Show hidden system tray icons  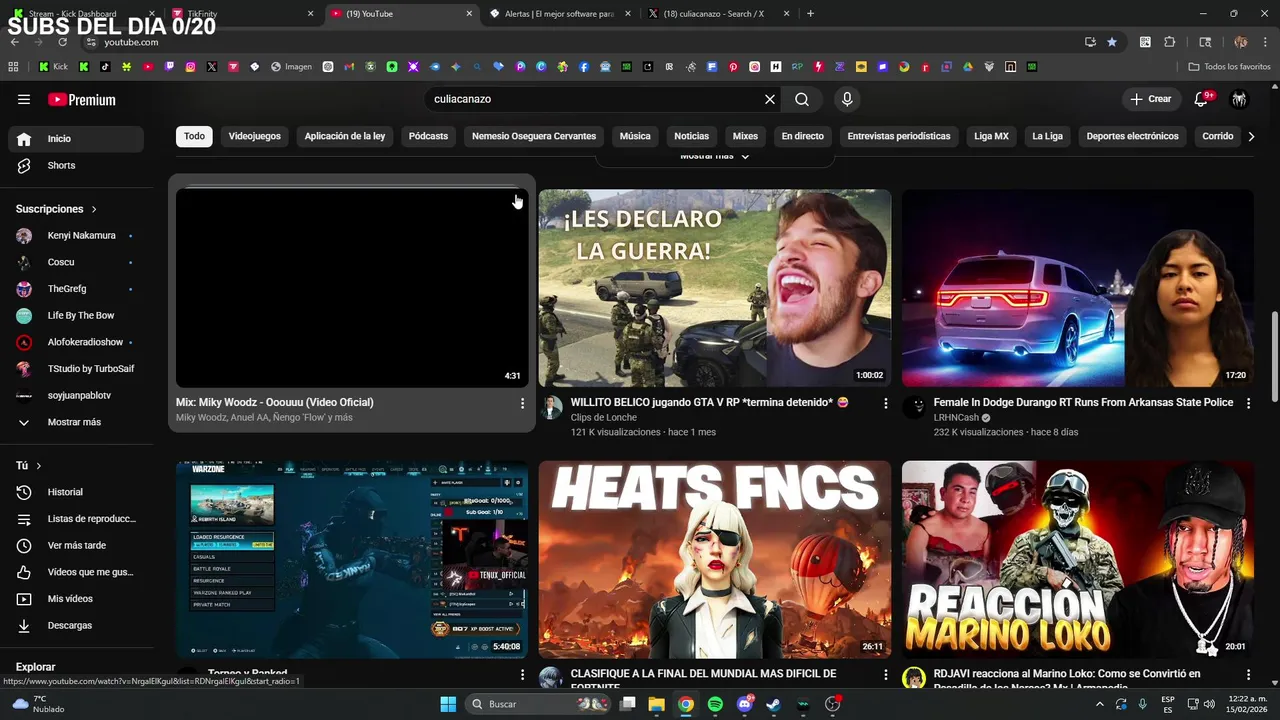[x=1100, y=704]
